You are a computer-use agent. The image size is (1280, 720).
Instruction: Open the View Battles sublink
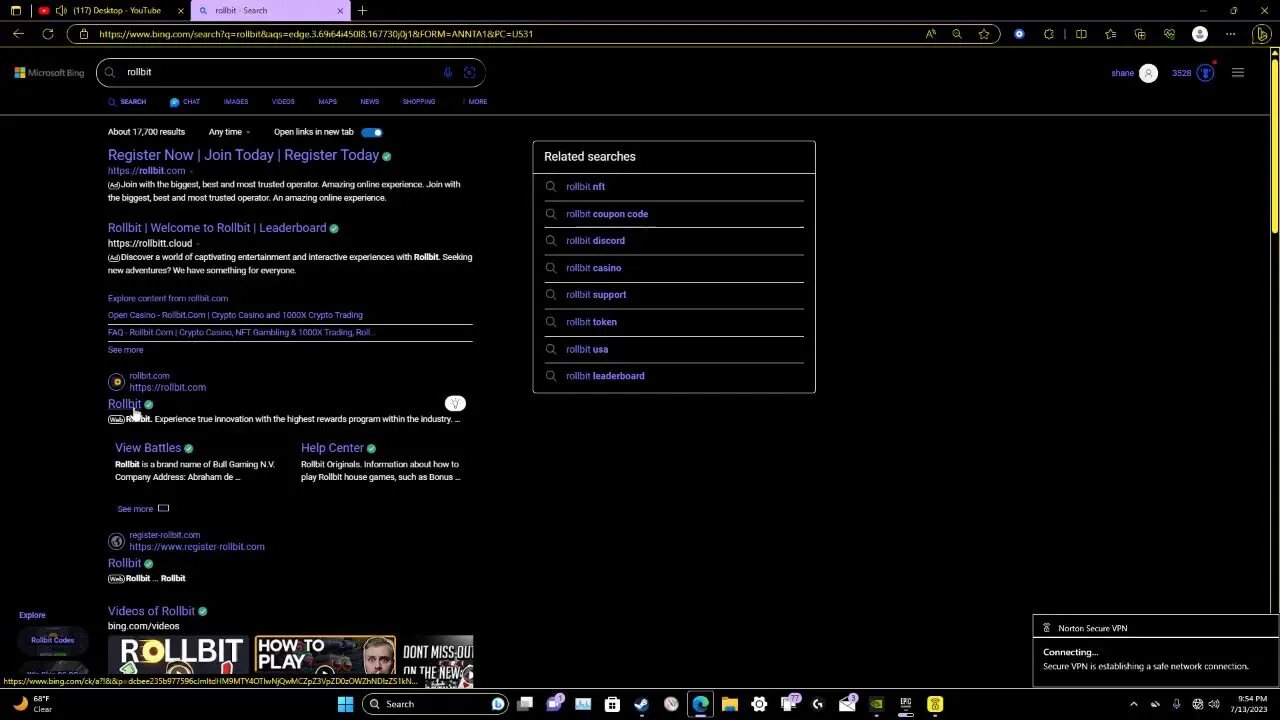click(x=148, y=448)
